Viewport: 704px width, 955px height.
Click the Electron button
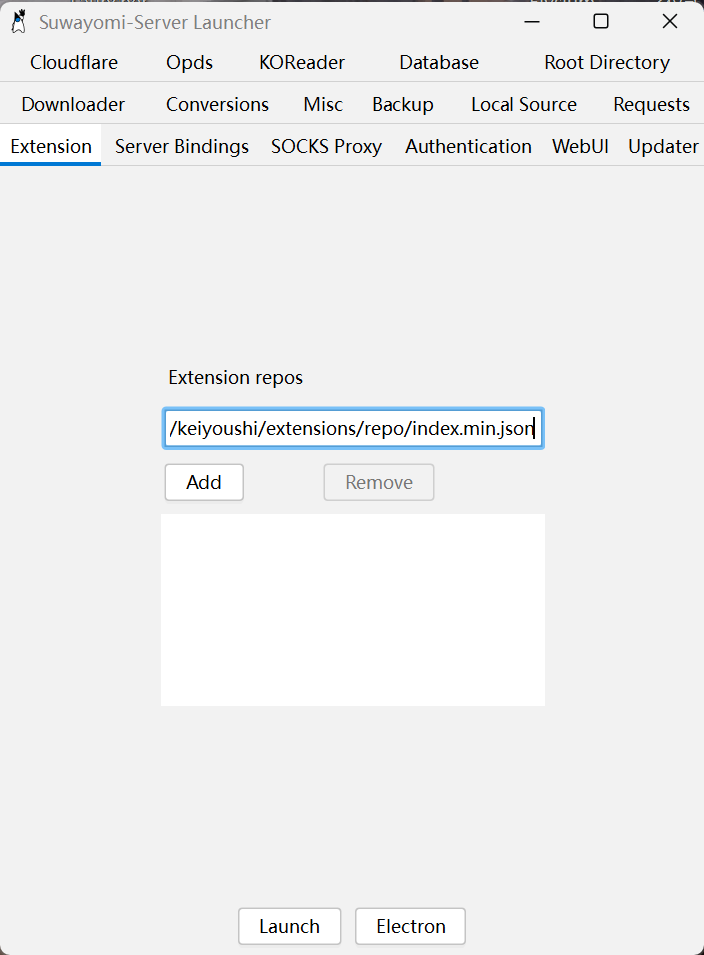(410, 926)
